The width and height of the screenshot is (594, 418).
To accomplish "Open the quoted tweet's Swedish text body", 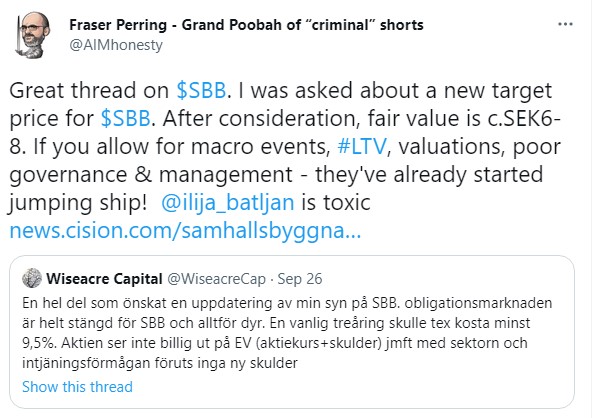I will (287, 333).
